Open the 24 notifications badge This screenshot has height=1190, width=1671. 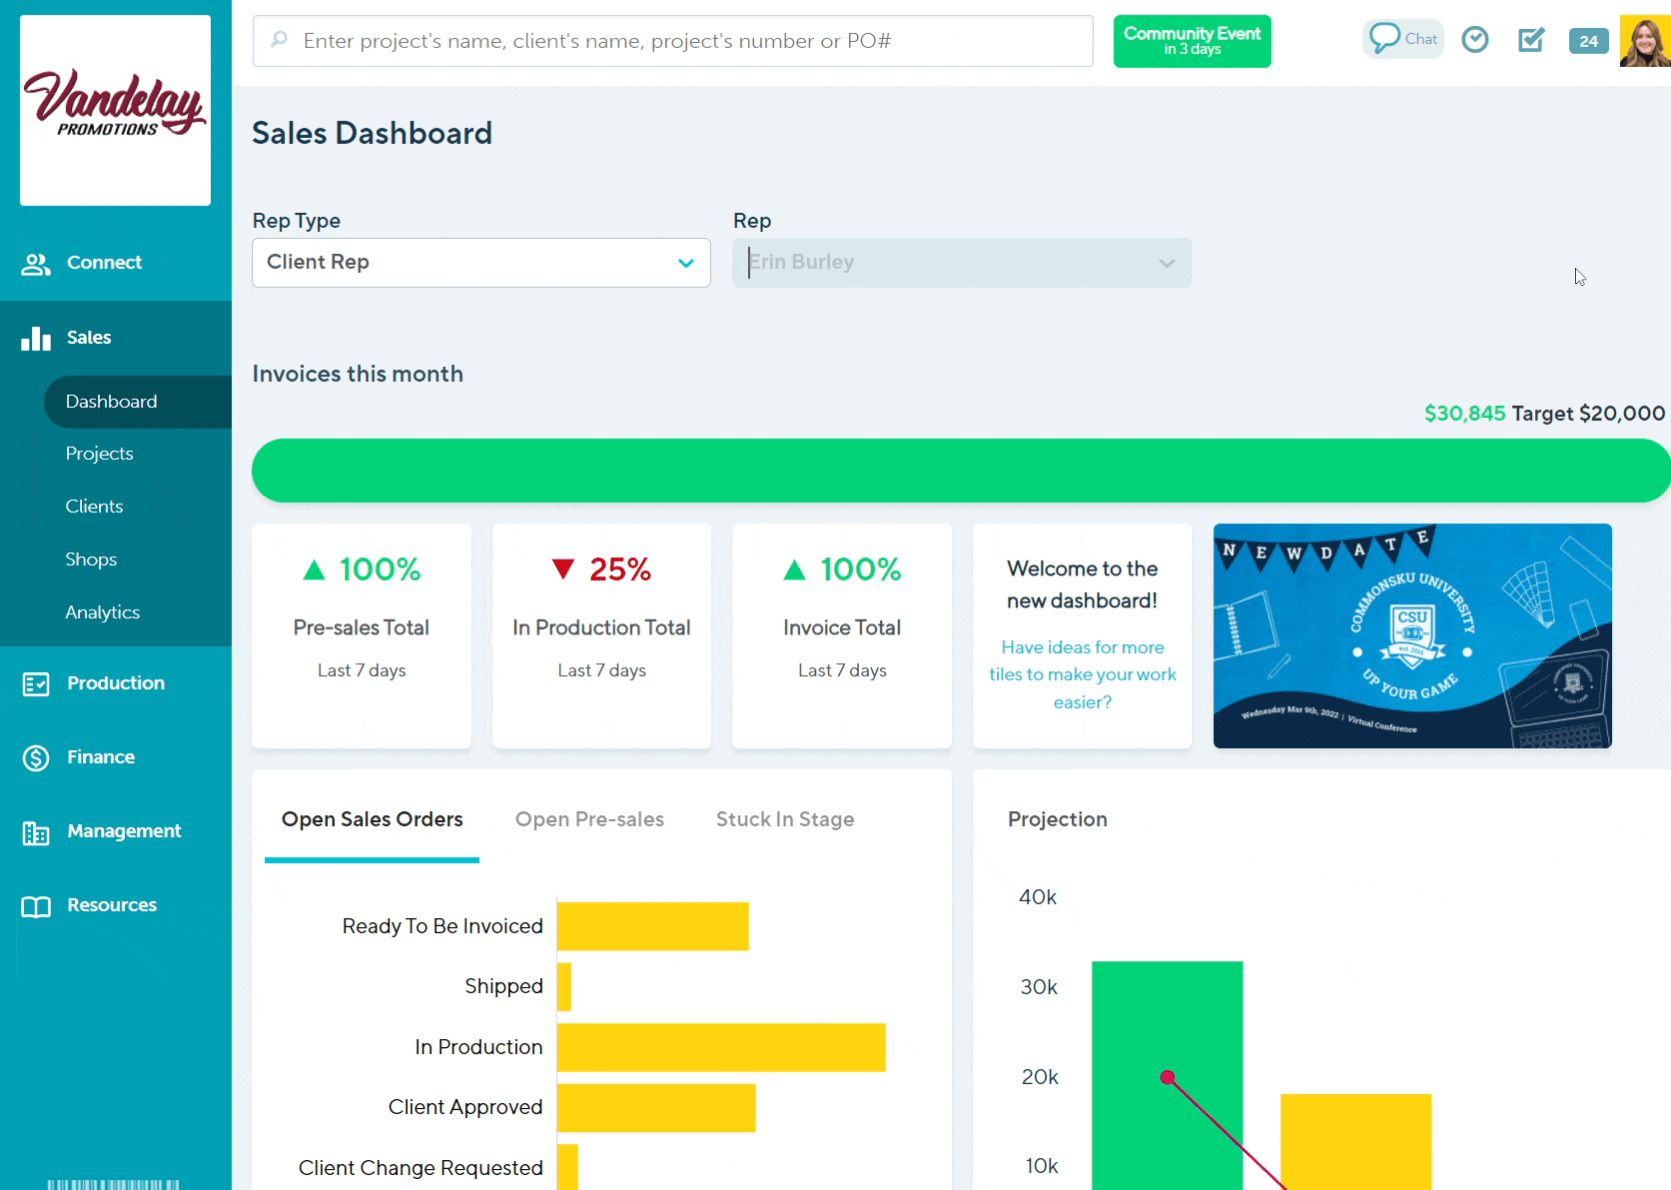coord(1588,41)
